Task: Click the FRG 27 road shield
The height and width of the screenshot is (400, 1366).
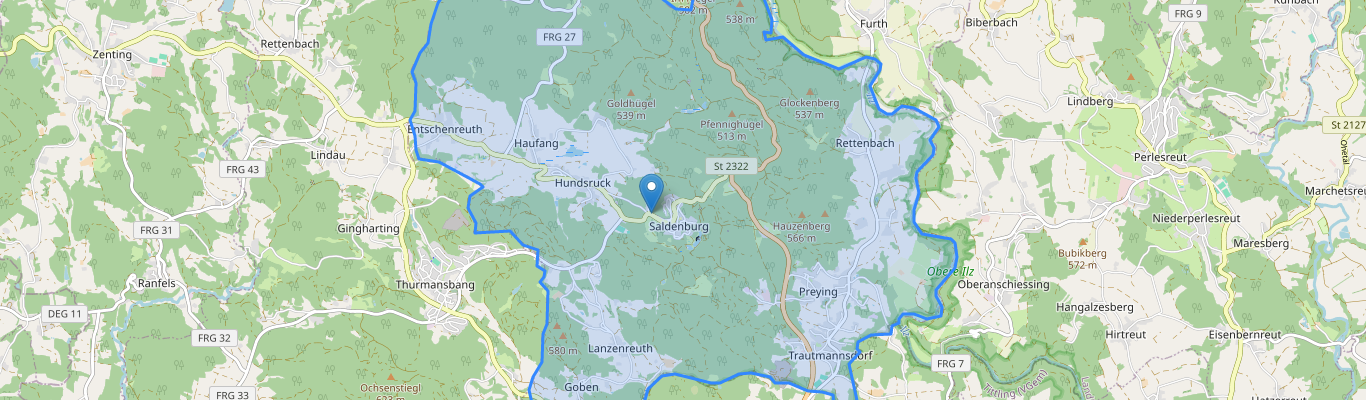Action: pyautogui.click(x=558, y=37)
